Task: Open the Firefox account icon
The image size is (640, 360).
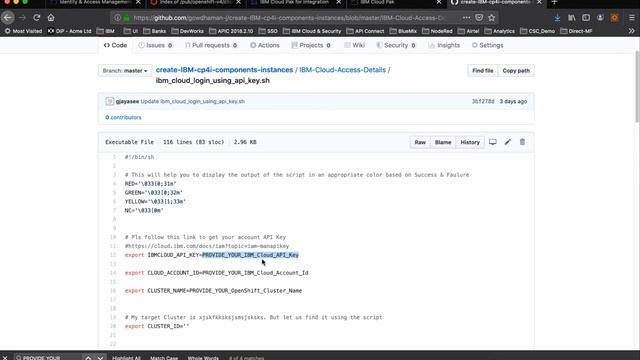Action: [x=600, y=18]
